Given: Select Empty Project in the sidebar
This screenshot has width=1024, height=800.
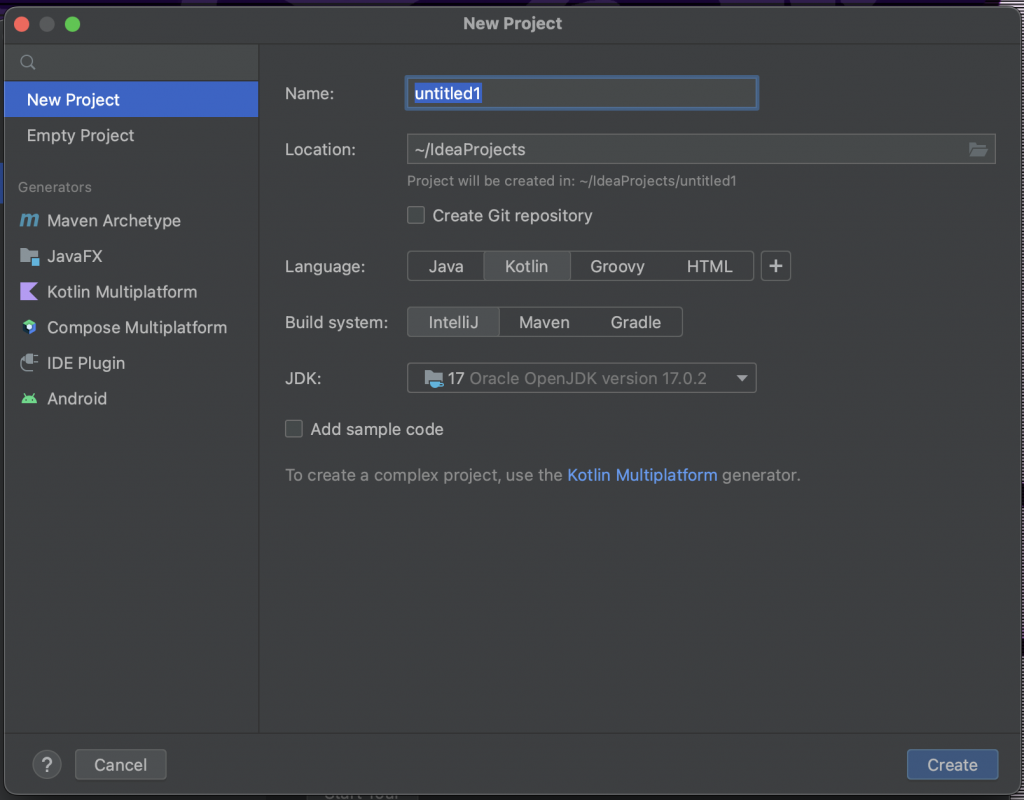Looking at the screenshot, I should (131, 135).
